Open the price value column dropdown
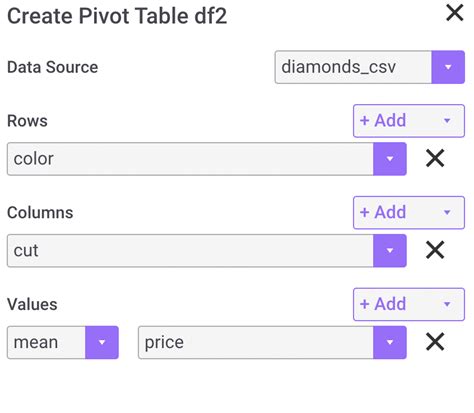The image size is (474, 413). (272, 342)
